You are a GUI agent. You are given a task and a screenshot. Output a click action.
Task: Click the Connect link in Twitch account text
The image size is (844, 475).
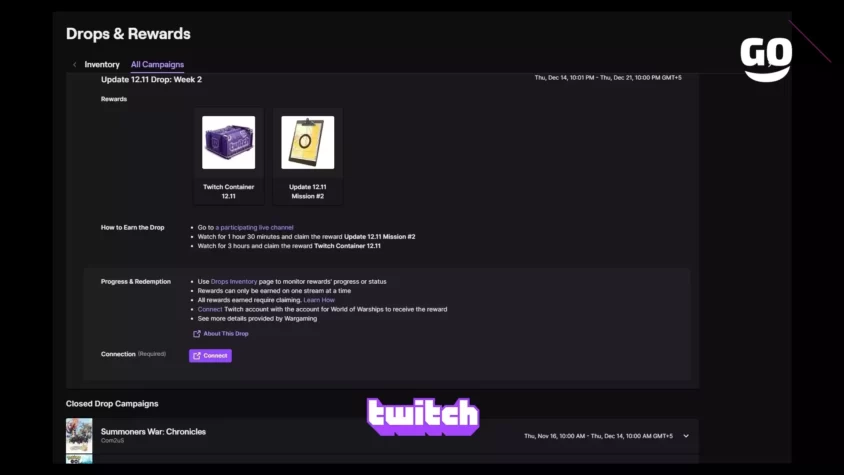210,309
